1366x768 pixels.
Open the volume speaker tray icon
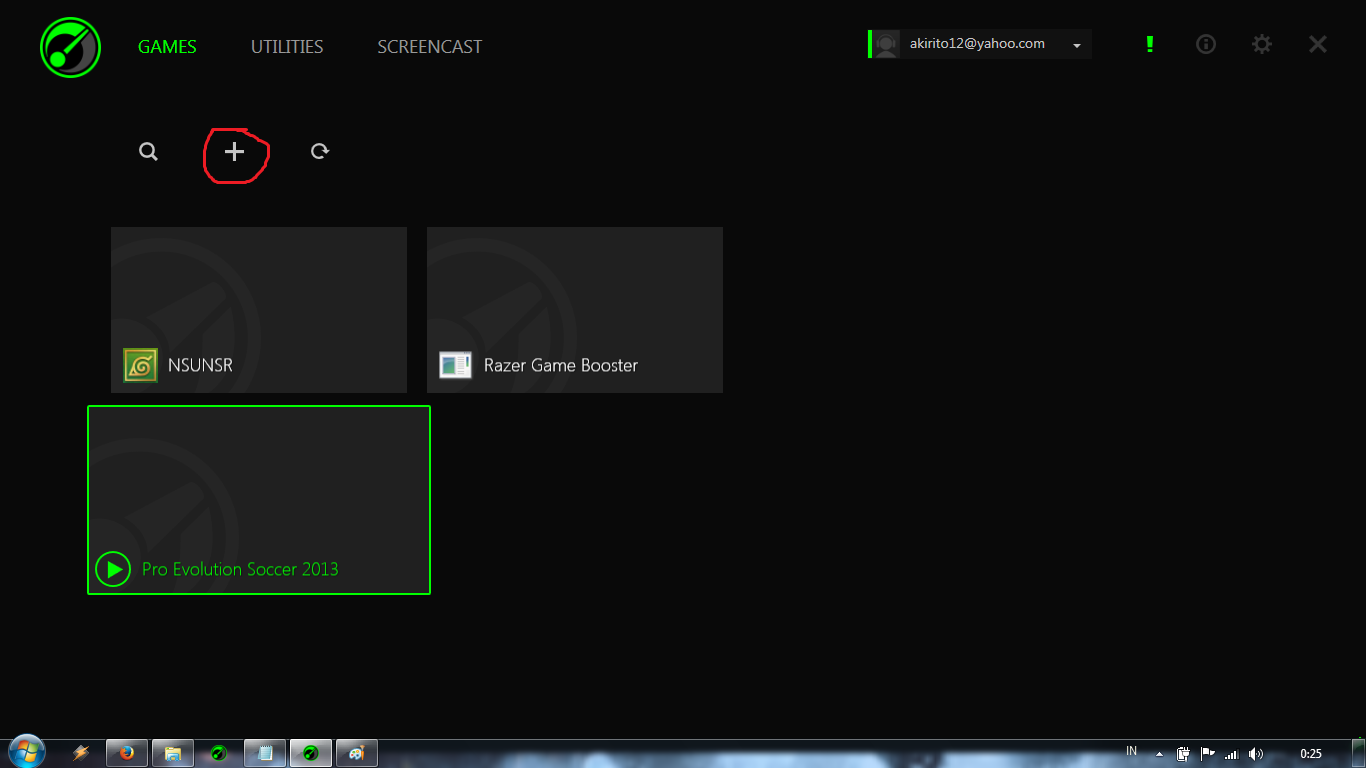coord(1256,754)
